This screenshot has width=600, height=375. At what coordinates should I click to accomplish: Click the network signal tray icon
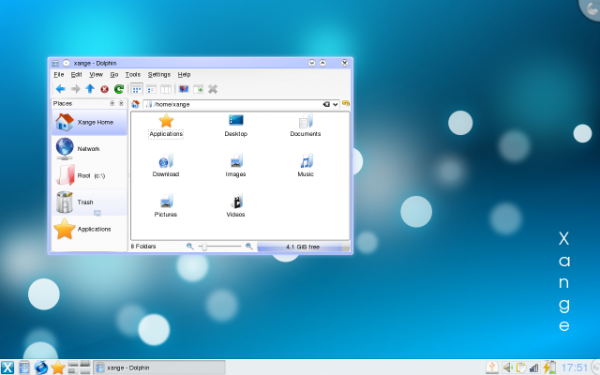pos(534,368)
